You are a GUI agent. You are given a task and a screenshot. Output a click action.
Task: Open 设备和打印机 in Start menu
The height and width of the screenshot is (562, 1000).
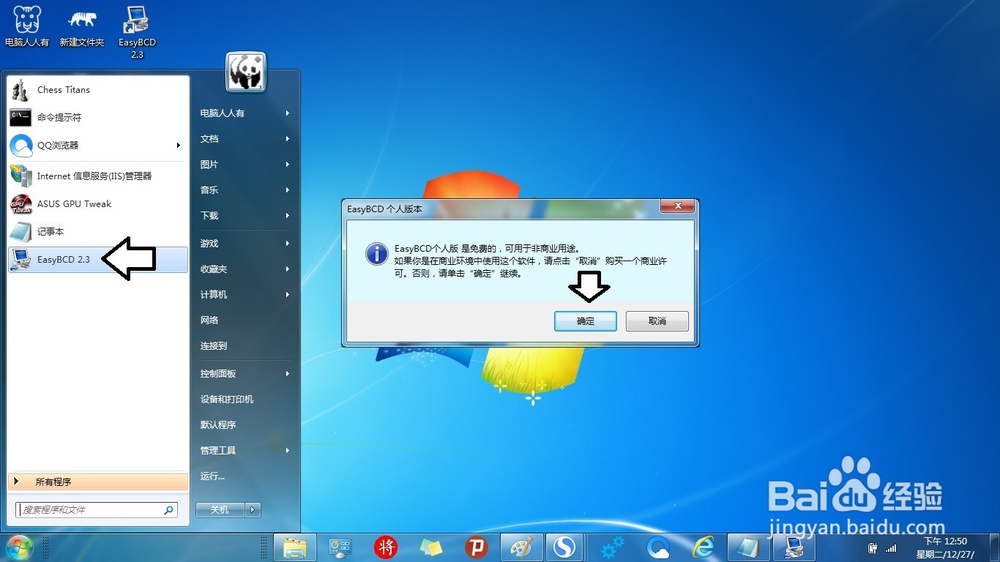click(x=246, y=399)
